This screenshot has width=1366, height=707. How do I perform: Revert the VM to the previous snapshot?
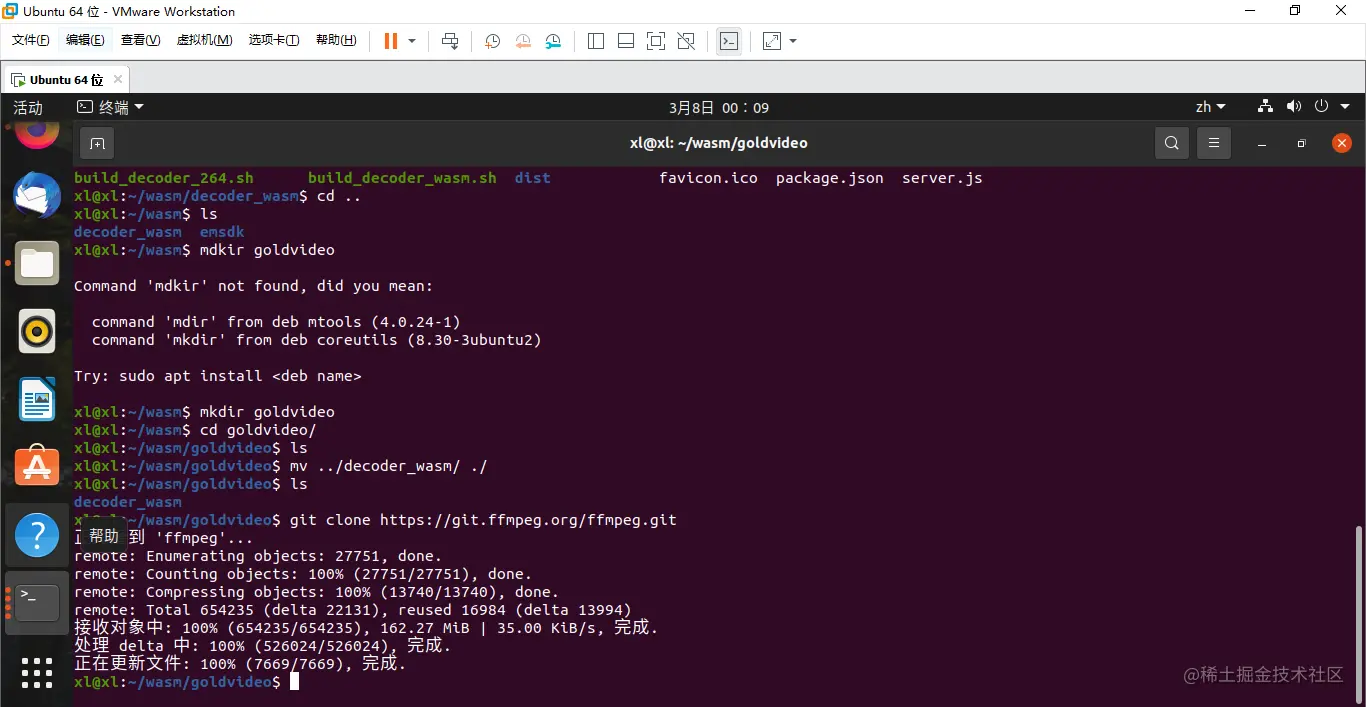tap(523, 41)
